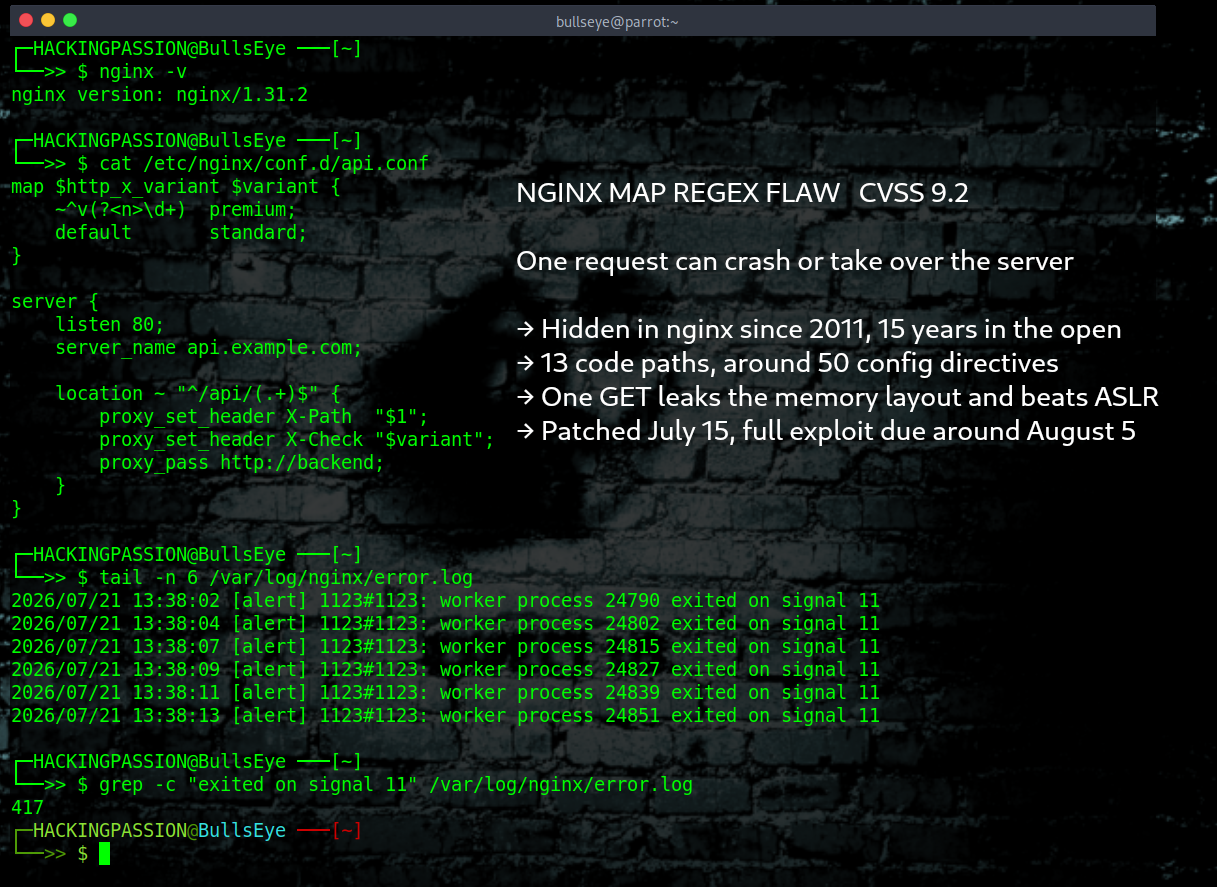The height and width of the screenshot is (887, 1217).
Task: Click the grep result '417'
Action: 27,808
